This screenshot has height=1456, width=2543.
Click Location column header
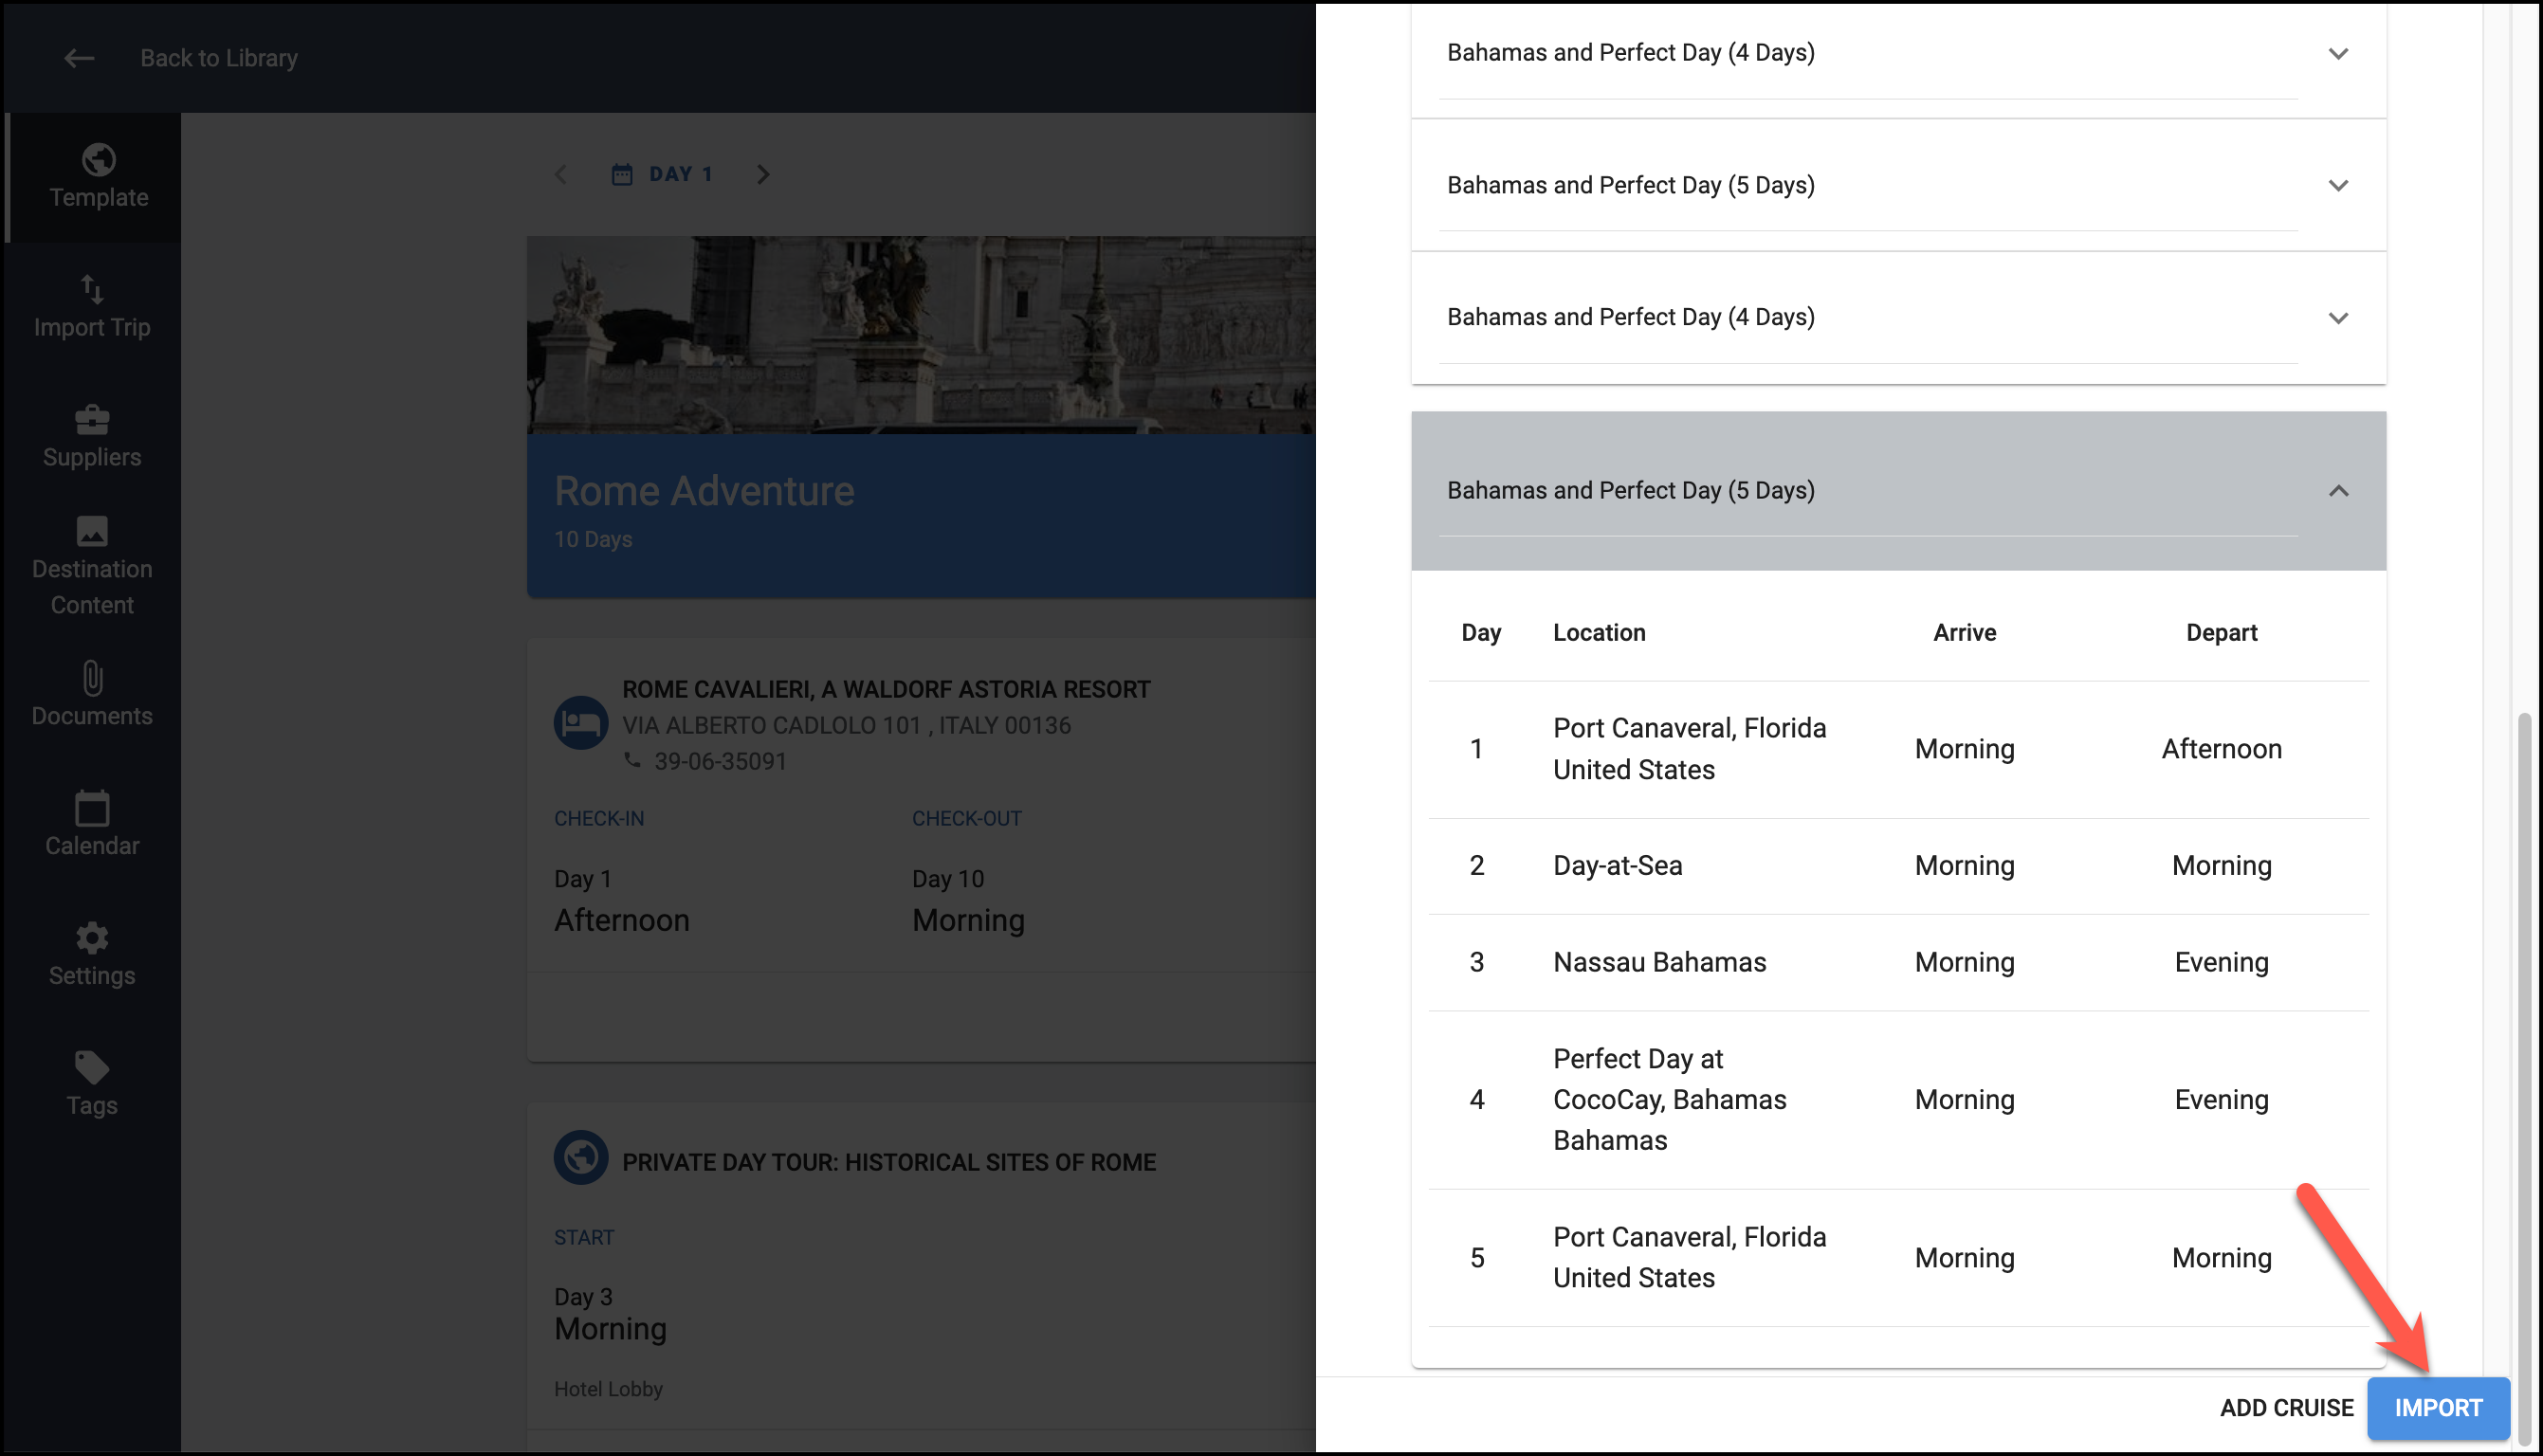pyautogui.click(x=1599, y=632)
